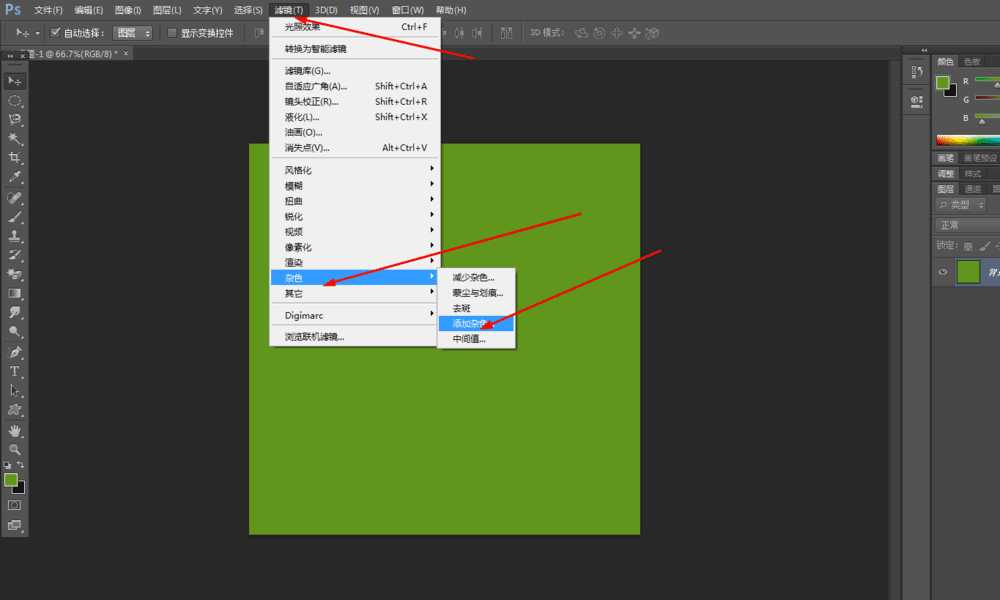Click the green layer thumbnail
The height and width of the screenshot is (600, 1000).
pyautogui.click(x=968, y=271)
